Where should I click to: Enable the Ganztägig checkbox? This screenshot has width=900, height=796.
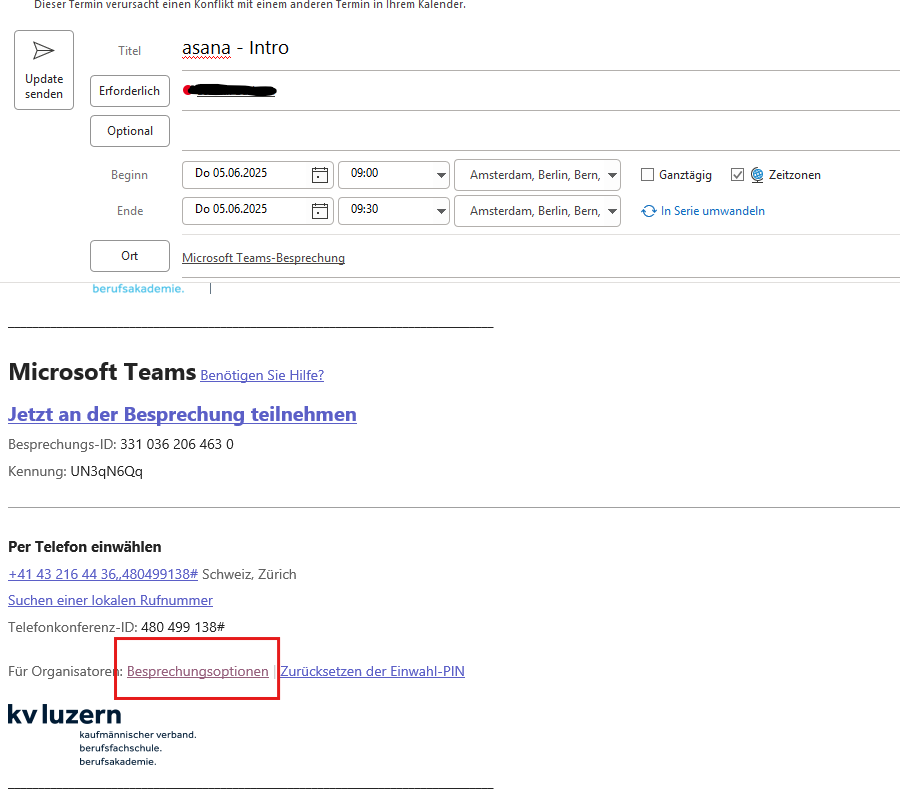tap(647, 175)
